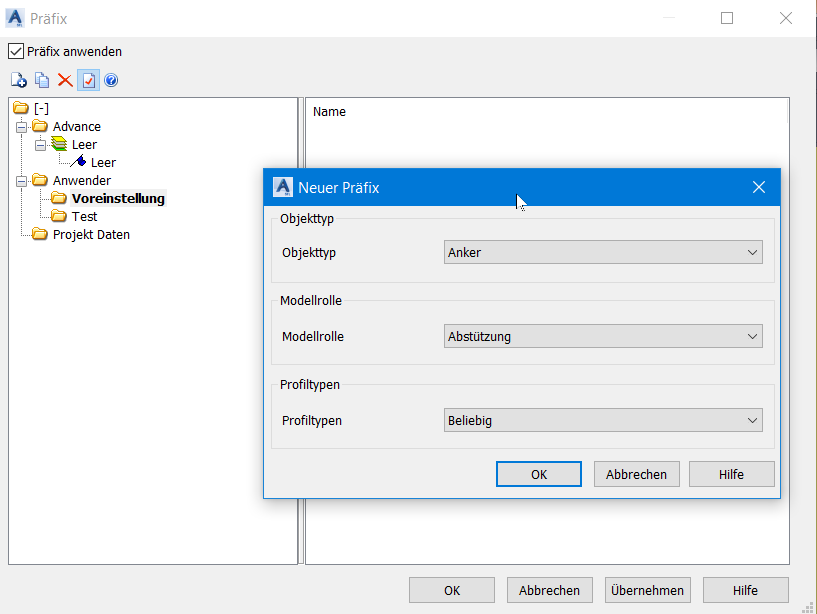Click the Projekt Daten folder icon
The height and width of the screenshot is (614, 817).
pyautogui.click(x=38, y=234)
